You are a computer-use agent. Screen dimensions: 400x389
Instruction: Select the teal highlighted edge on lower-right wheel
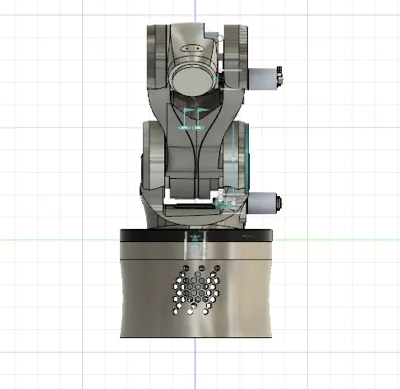(x=247, y=158)
